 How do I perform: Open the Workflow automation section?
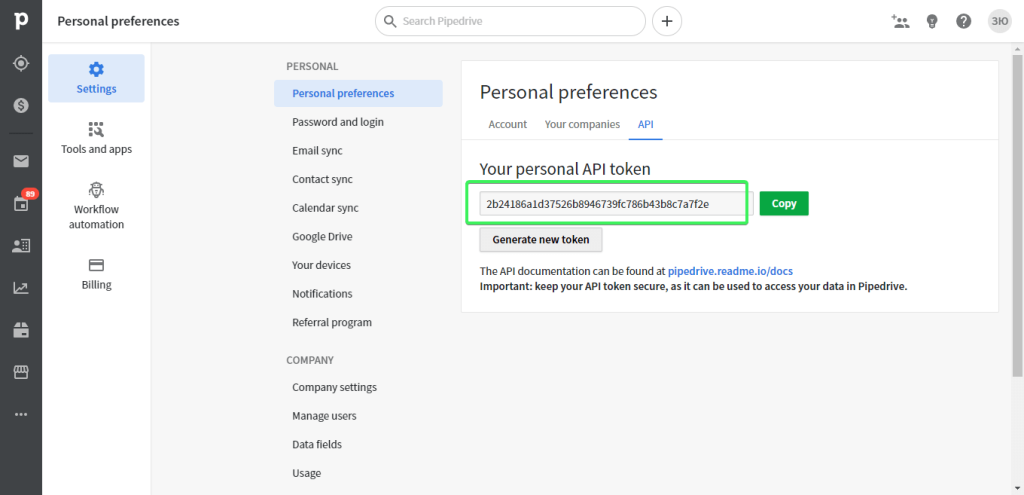[96, 206]
